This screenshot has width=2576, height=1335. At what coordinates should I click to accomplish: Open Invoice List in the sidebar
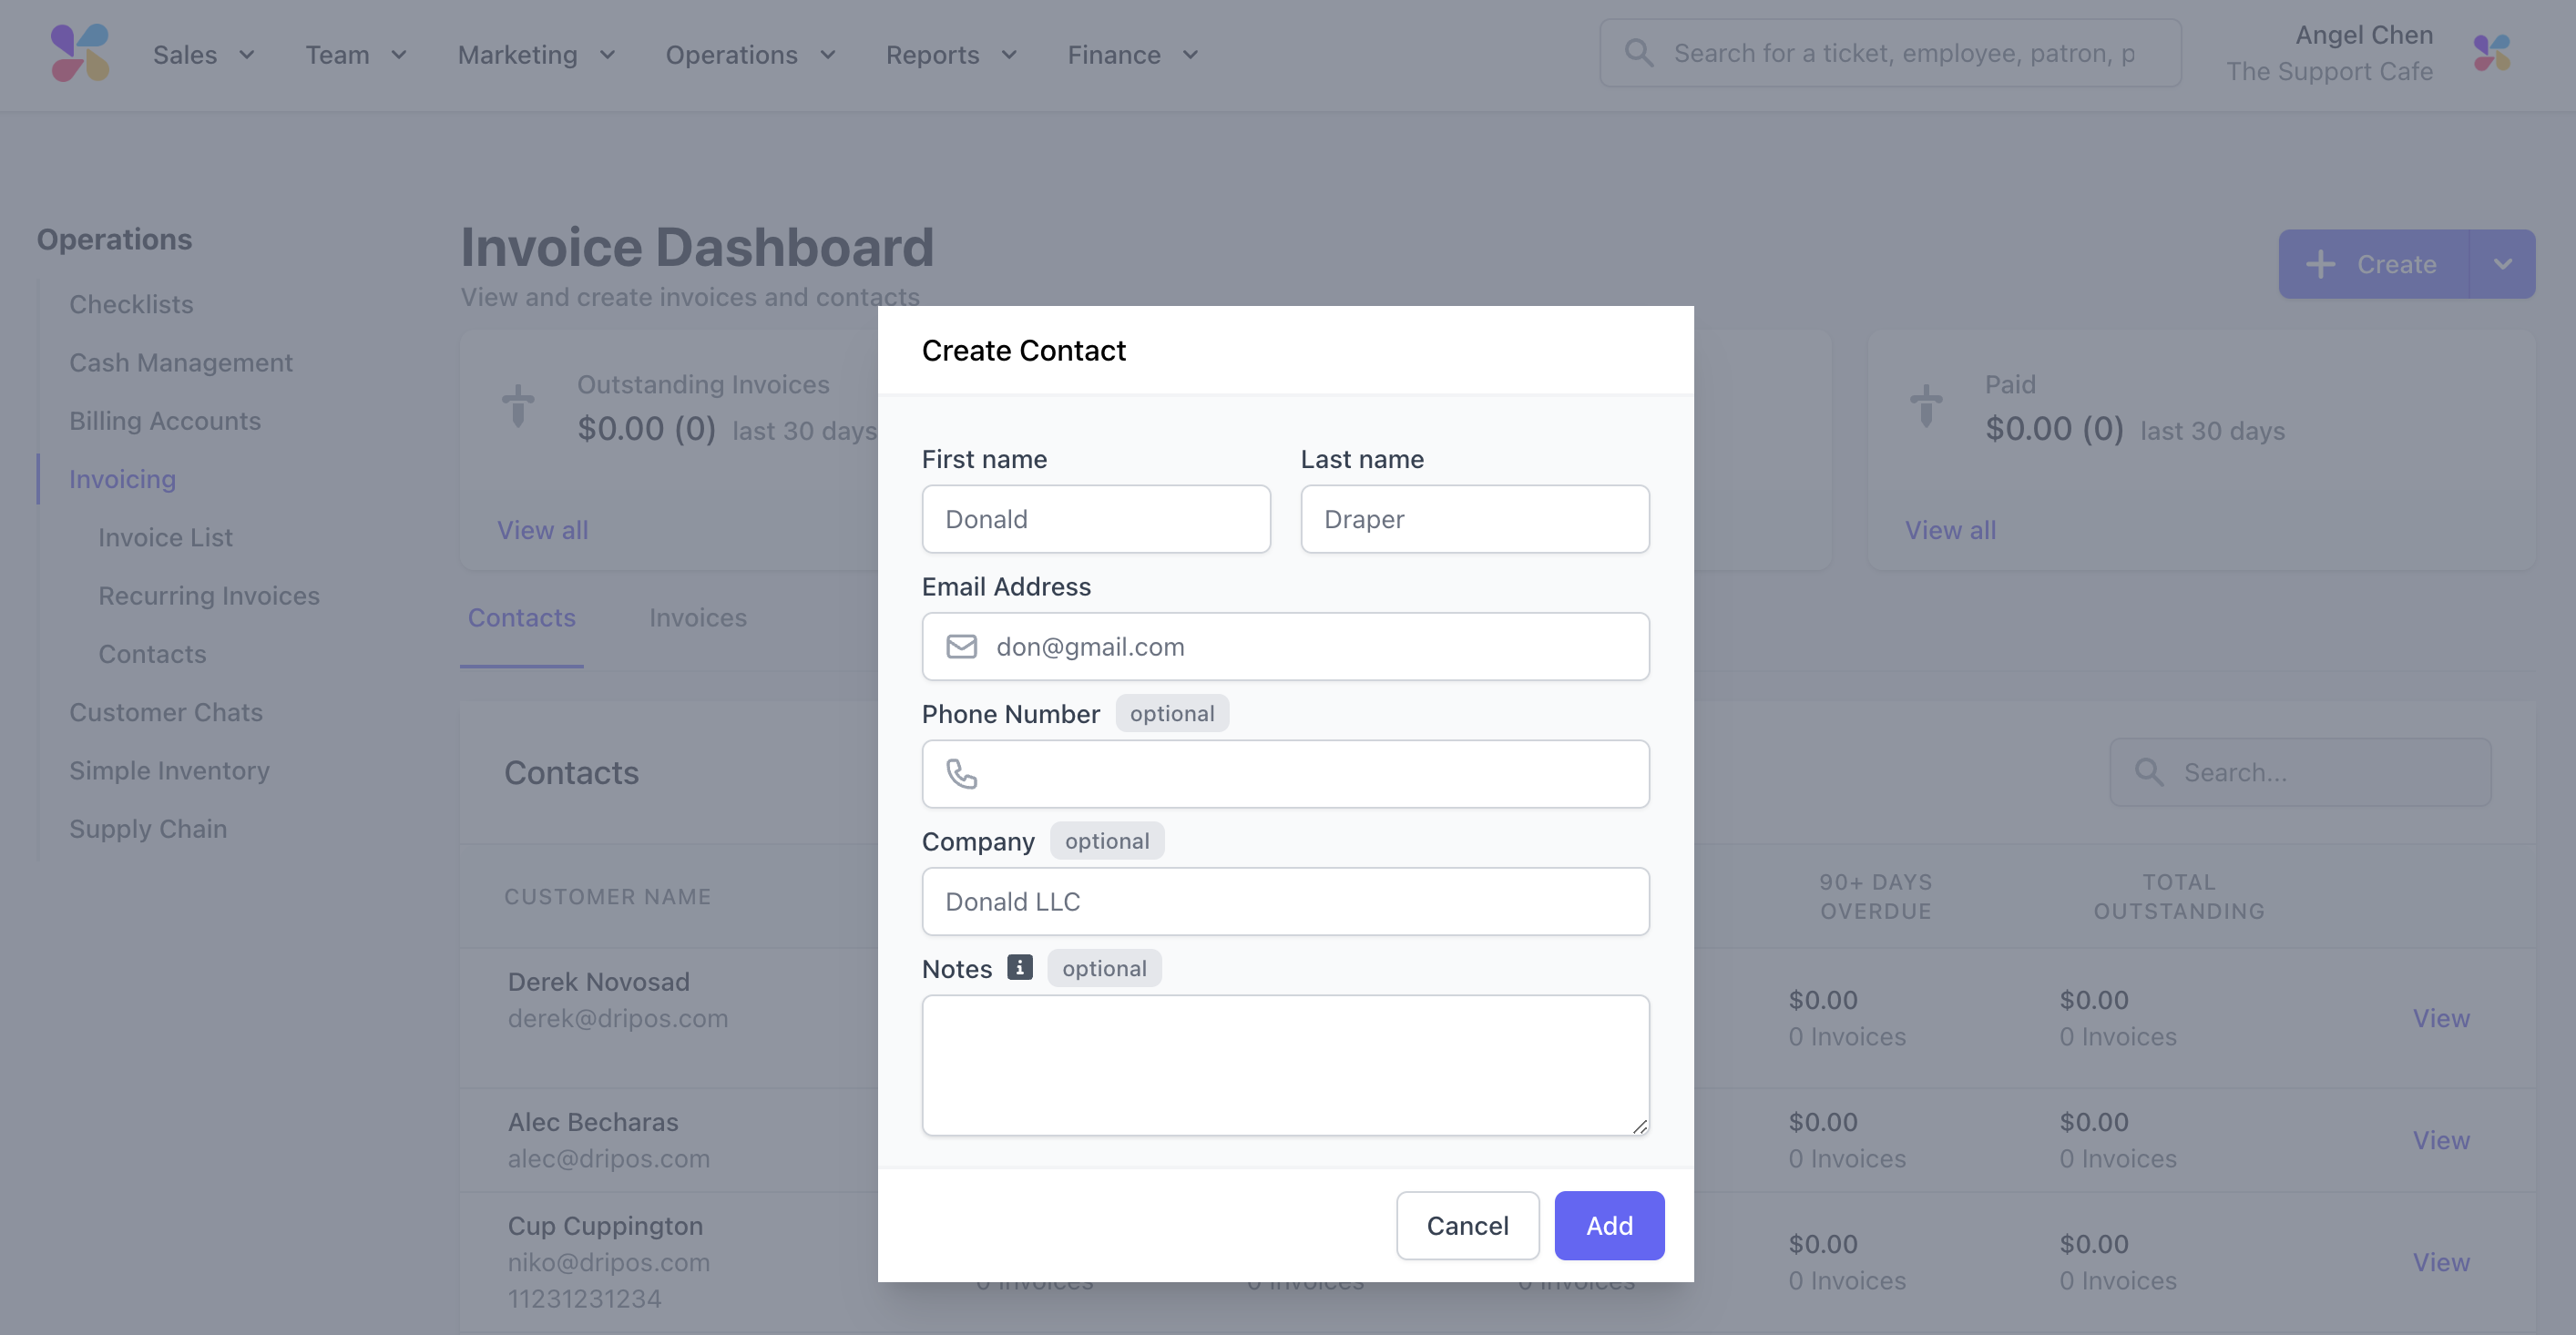(165, 537)
